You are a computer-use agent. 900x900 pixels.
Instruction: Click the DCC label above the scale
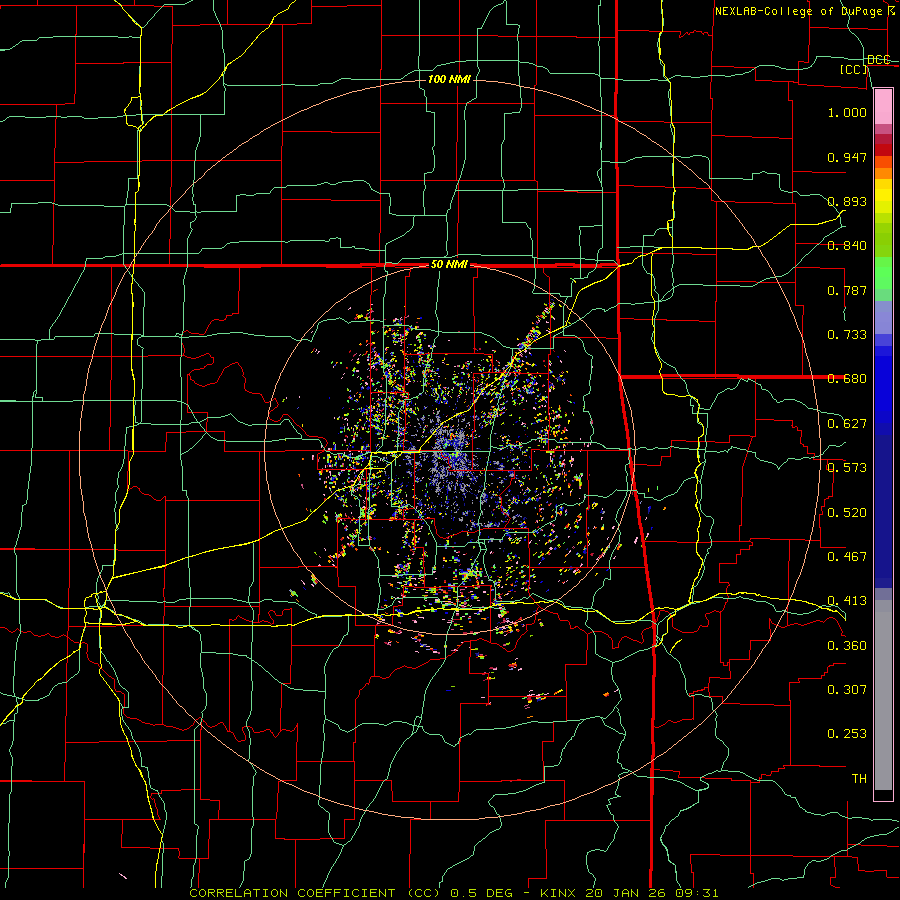click(878, 60)
